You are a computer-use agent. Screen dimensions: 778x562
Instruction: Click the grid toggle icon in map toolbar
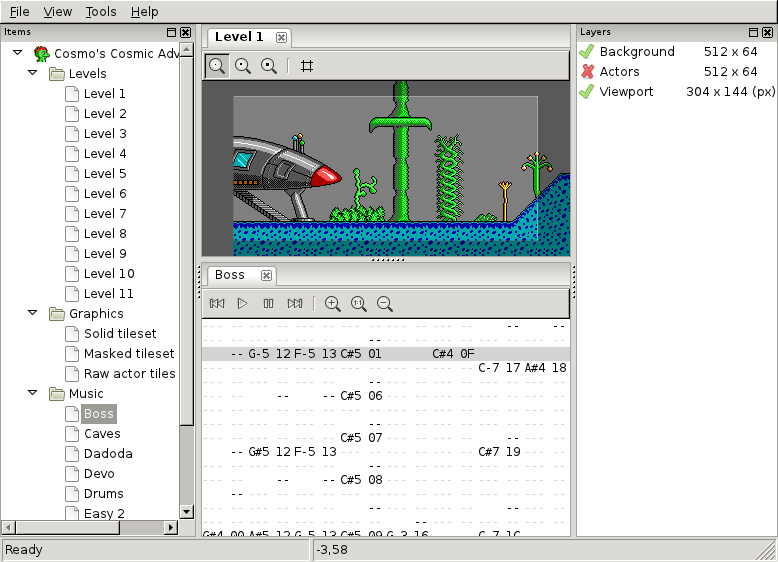pos(307,66)
